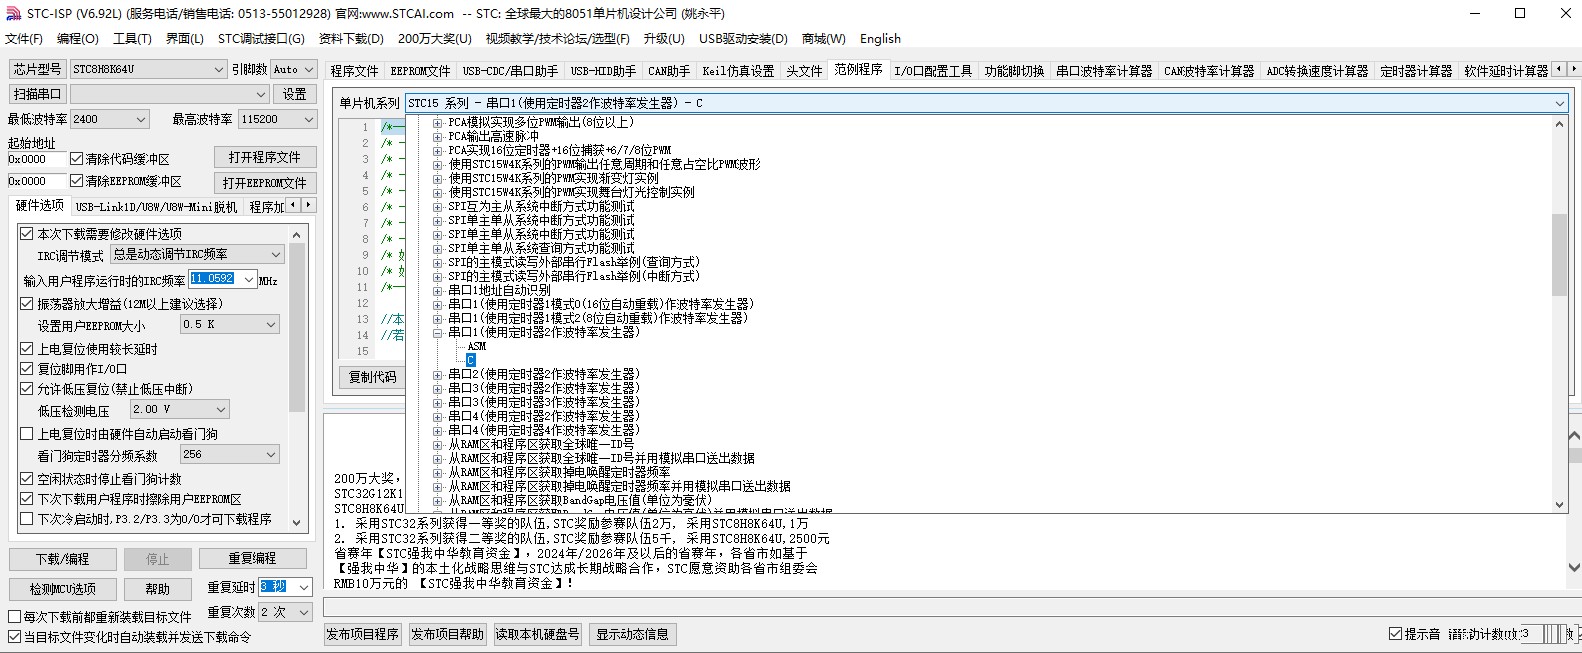Toggle 上电复位使用较长延时 checkbox
This screenshot has height=653, width=1582.
pos(27,348)
